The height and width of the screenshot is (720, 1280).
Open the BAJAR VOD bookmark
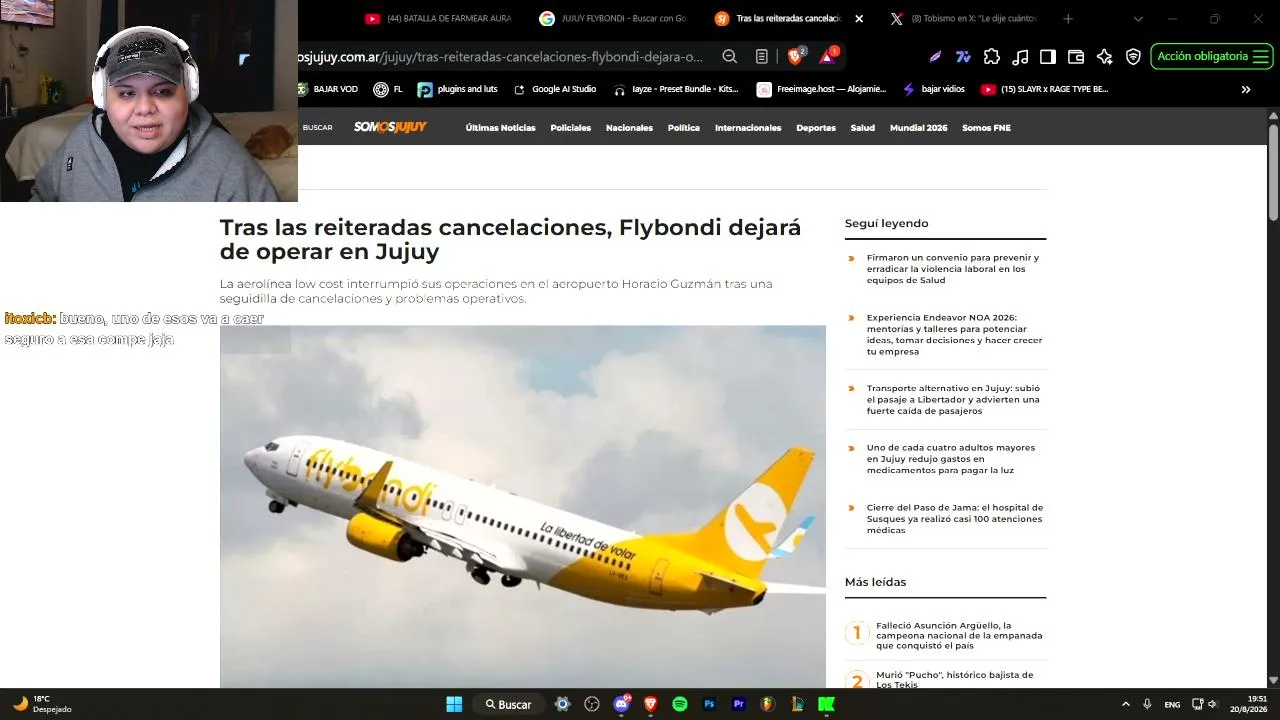(x=327, y=89)
